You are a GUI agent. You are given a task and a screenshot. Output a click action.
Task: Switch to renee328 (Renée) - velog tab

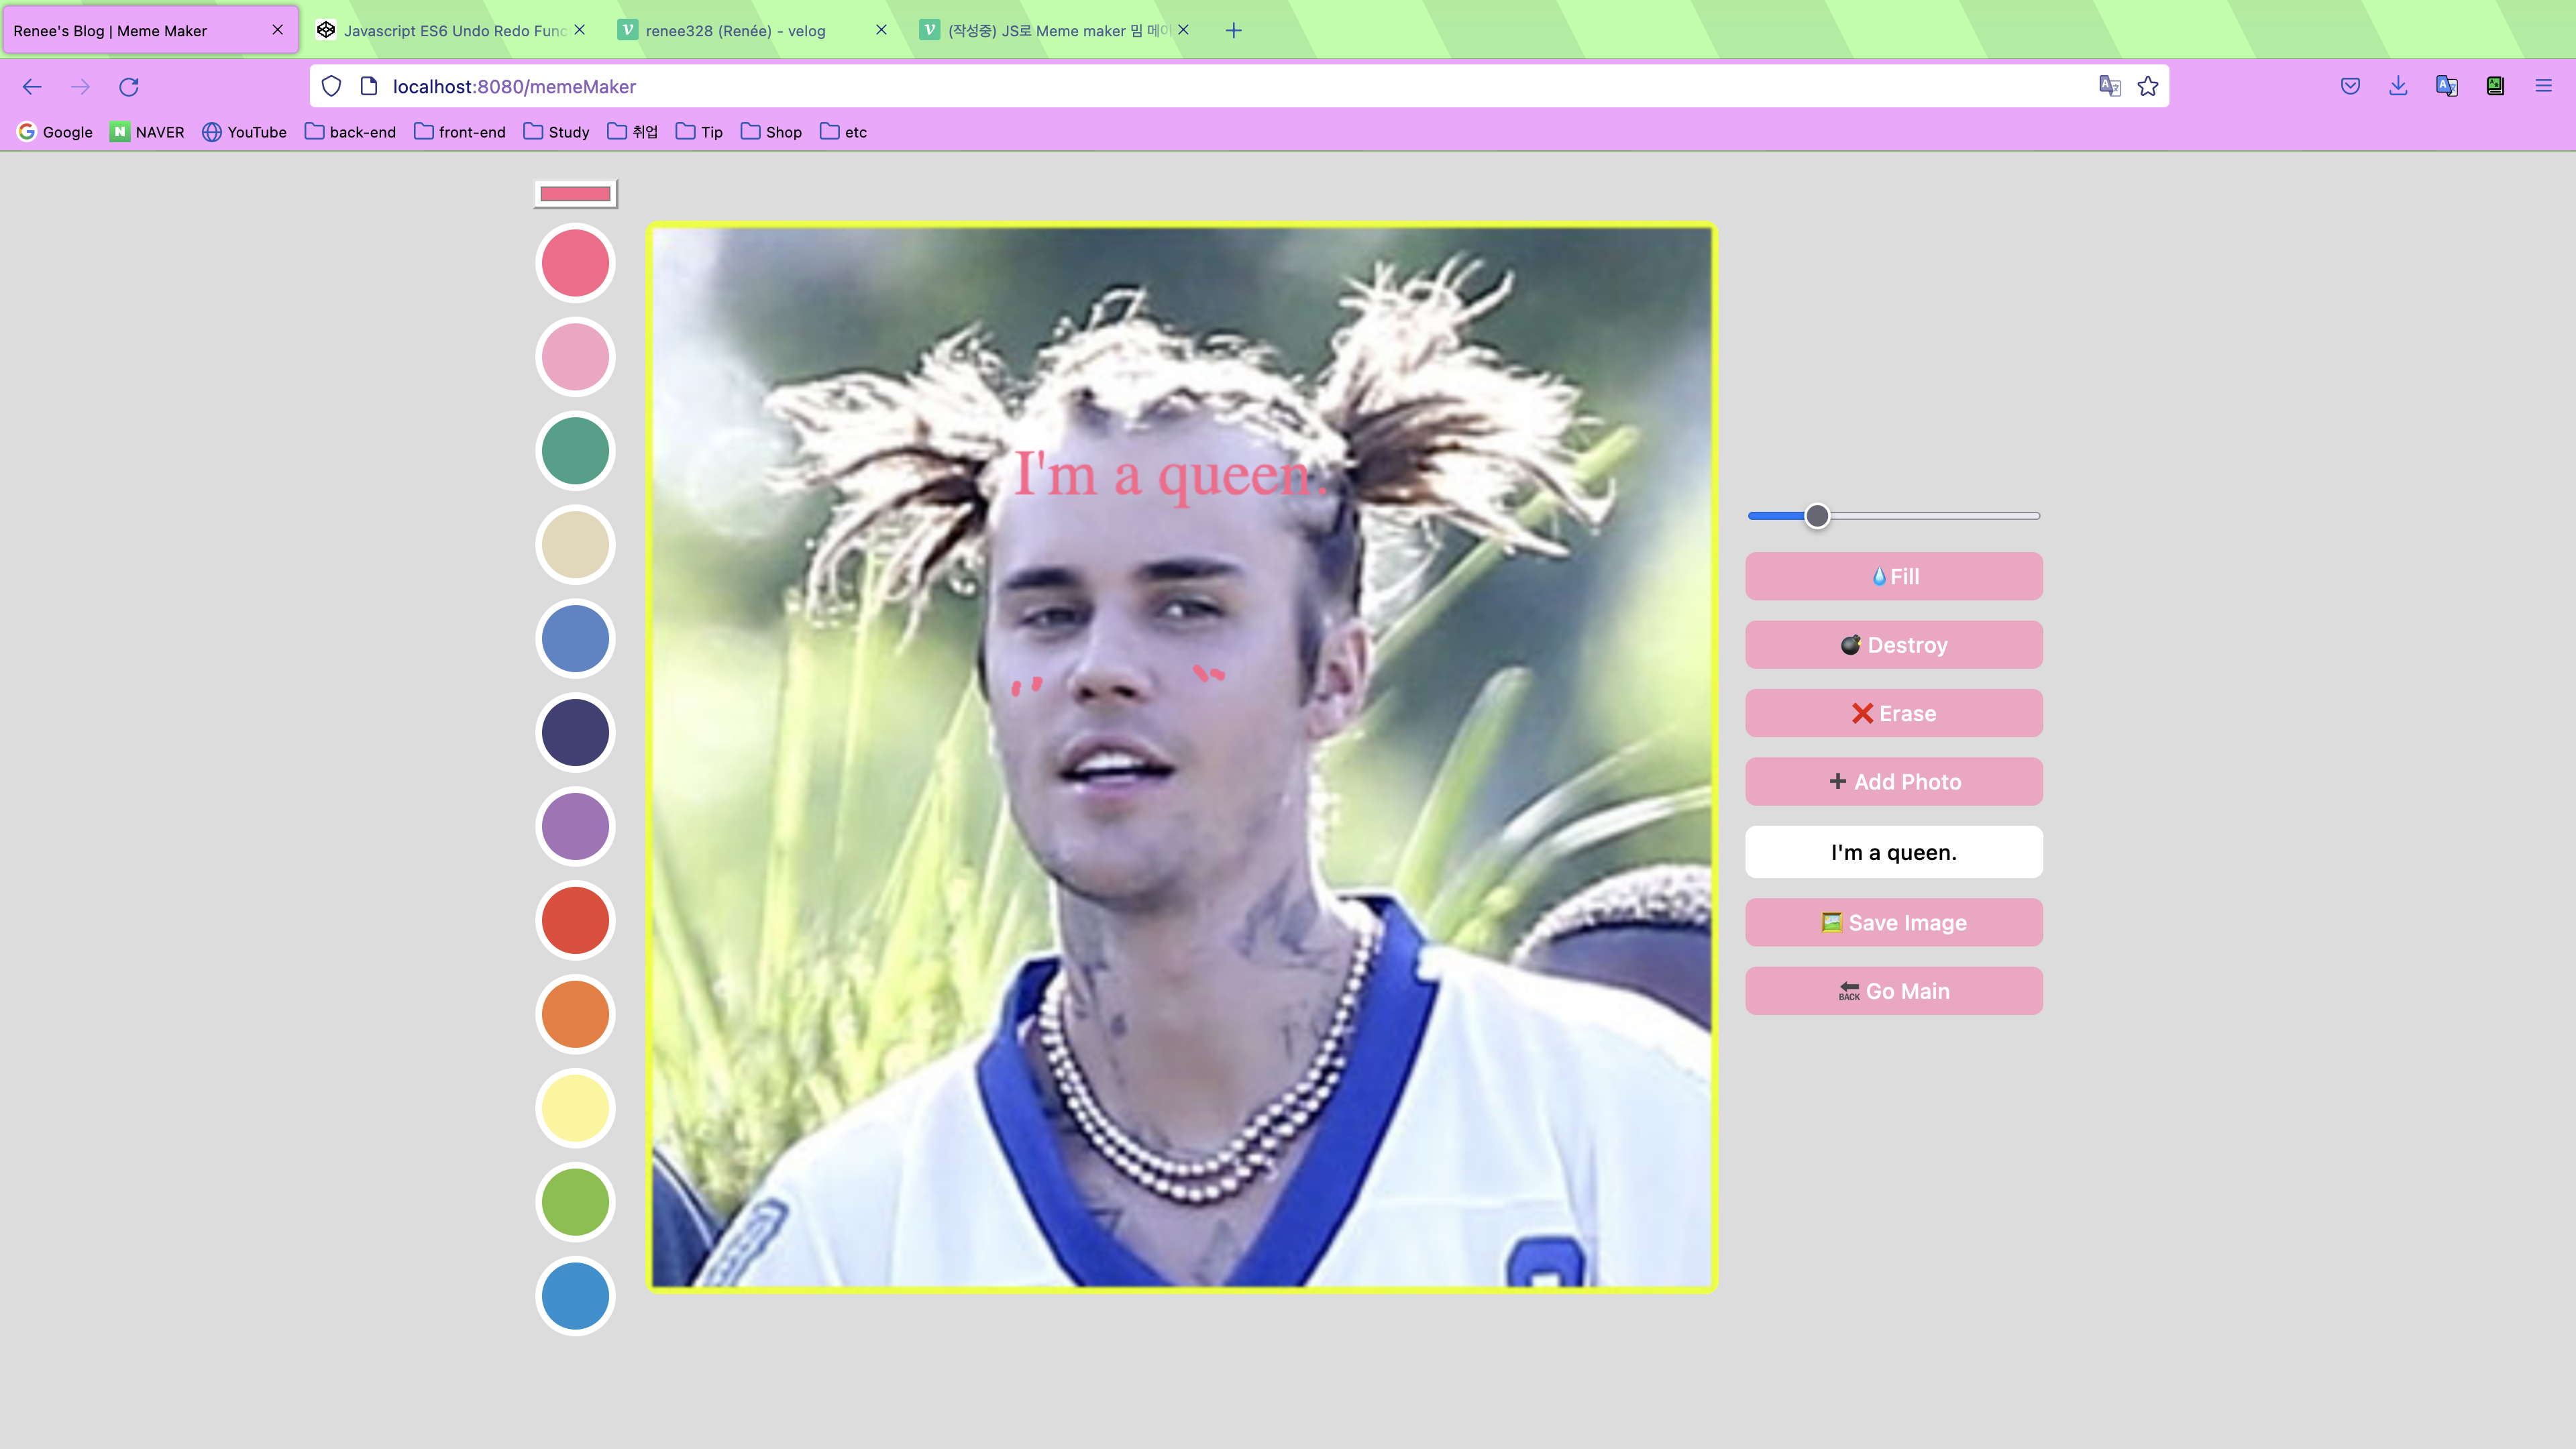pos(753,30)
